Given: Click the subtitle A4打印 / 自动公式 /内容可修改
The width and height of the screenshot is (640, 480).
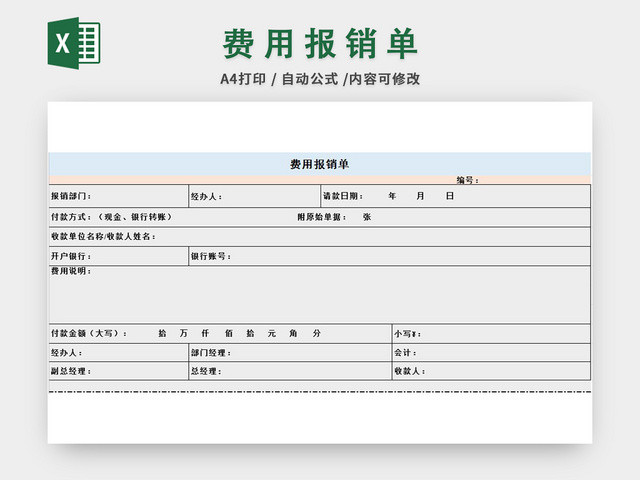Looking at the screenshot, I should pyautogui.click(x=320, y=79).
